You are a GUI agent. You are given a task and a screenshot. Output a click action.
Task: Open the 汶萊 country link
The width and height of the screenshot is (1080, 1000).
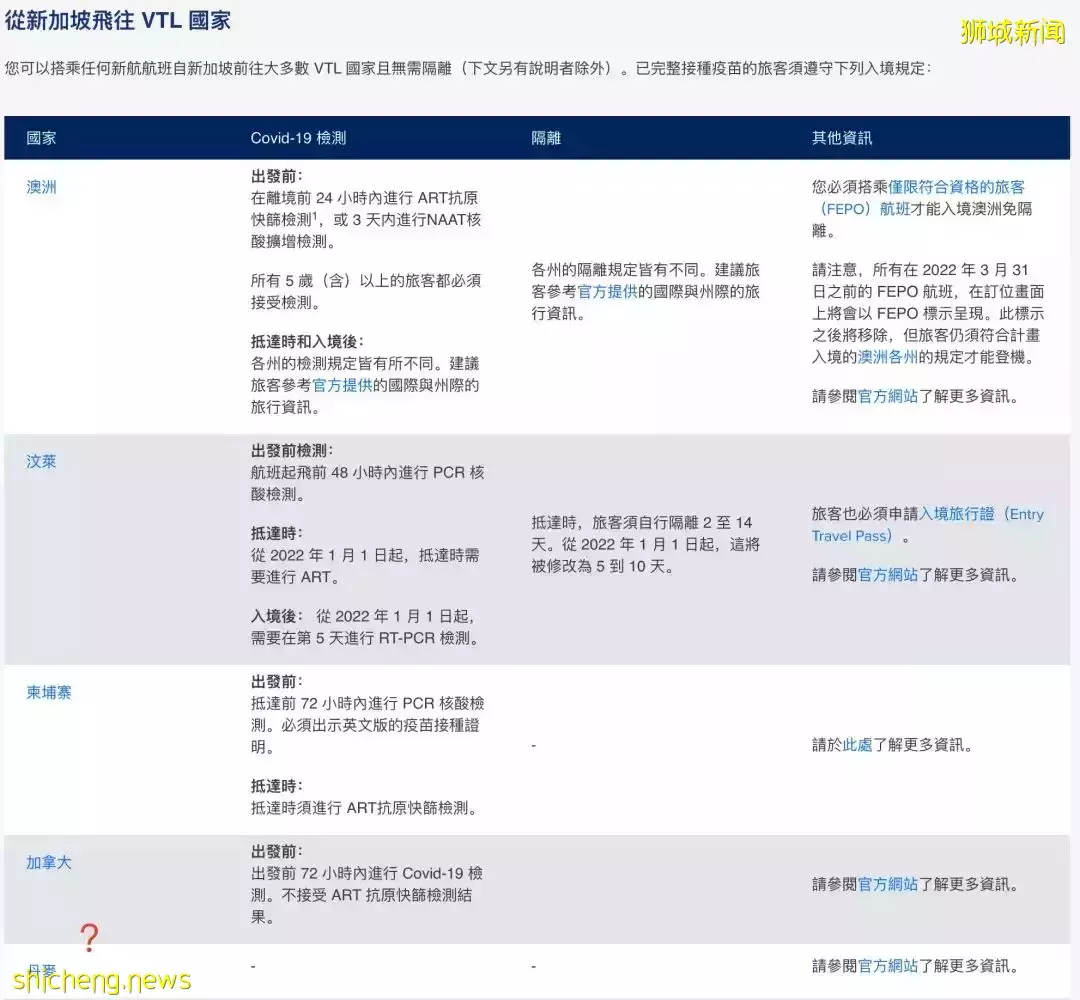coord(40,462)
